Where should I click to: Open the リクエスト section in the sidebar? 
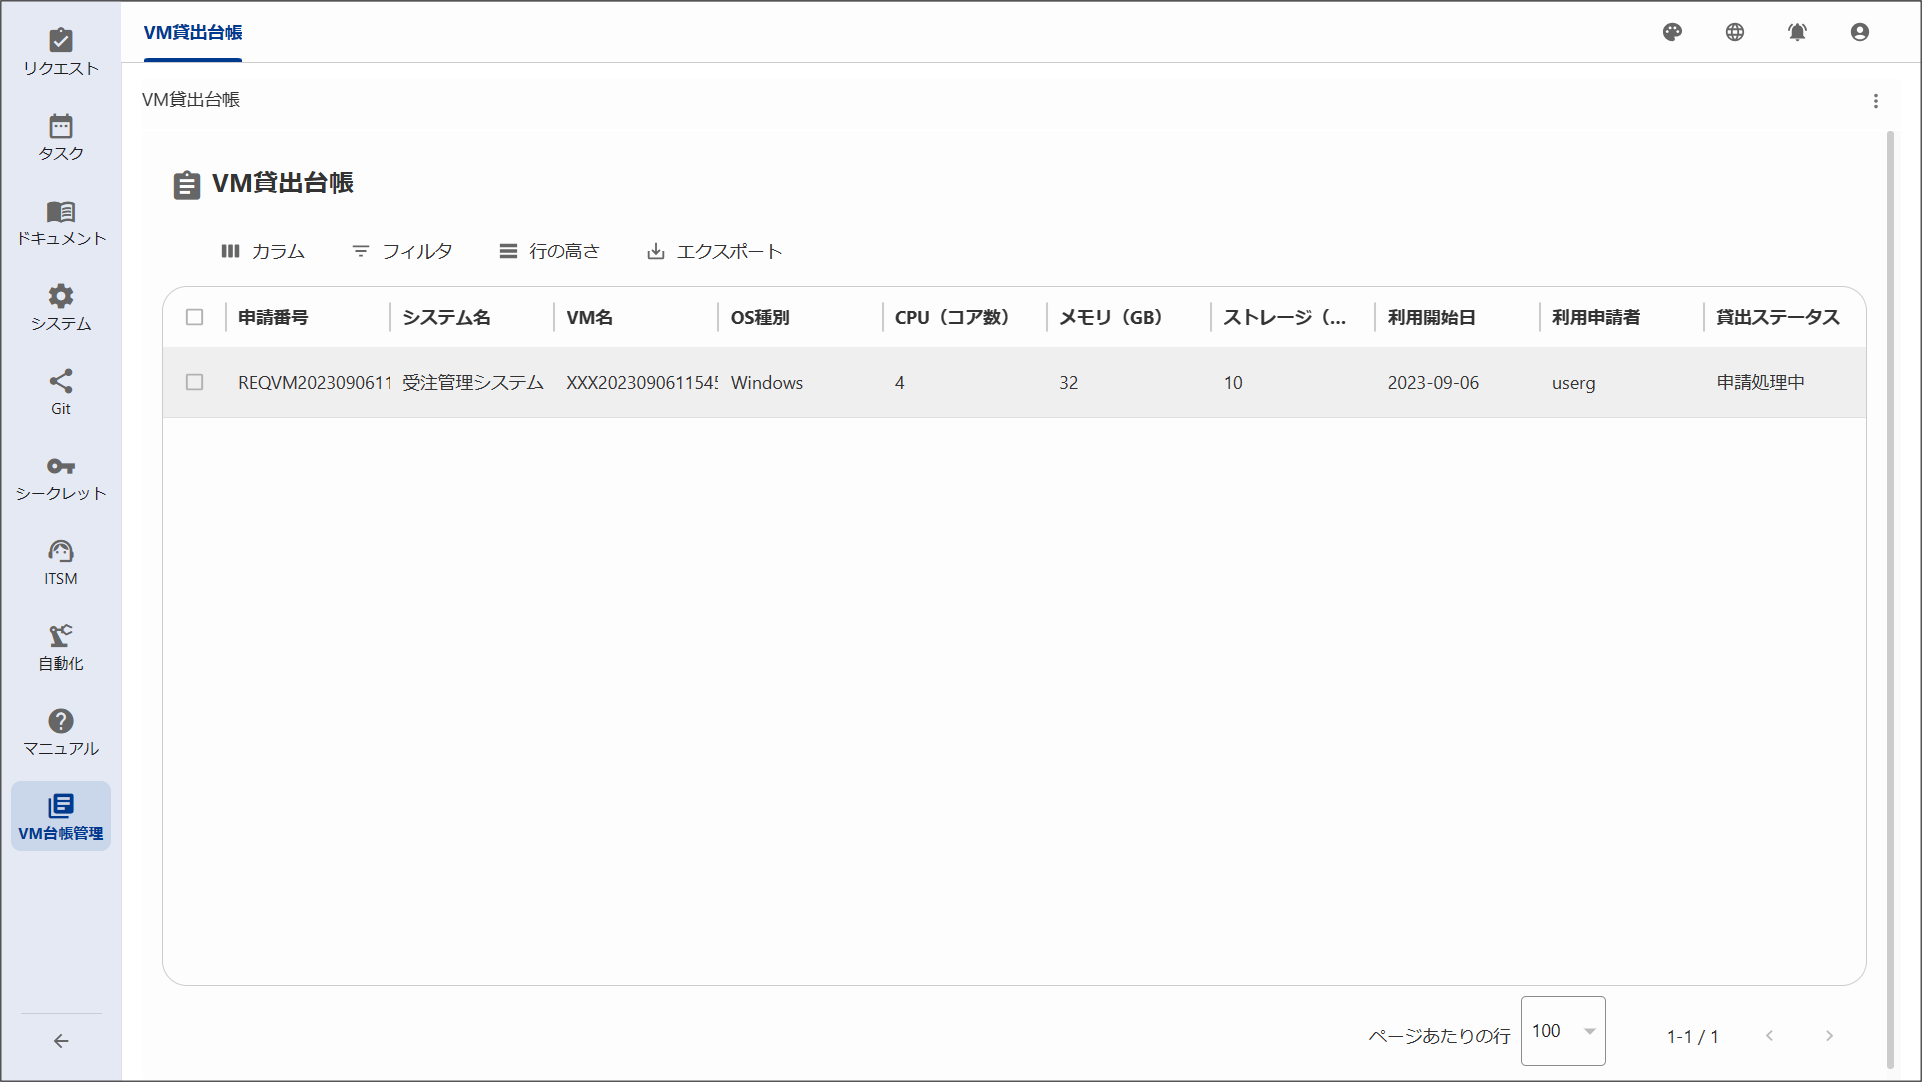point(61,48)
